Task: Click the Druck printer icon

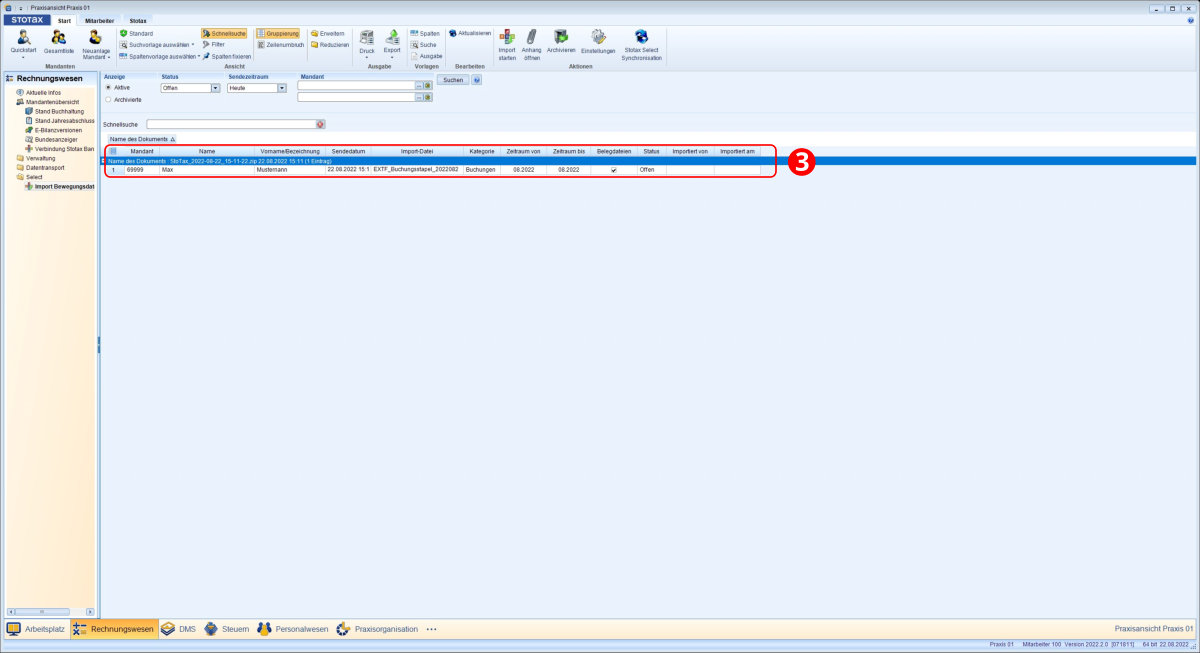Action: click(x=367, y=38)
